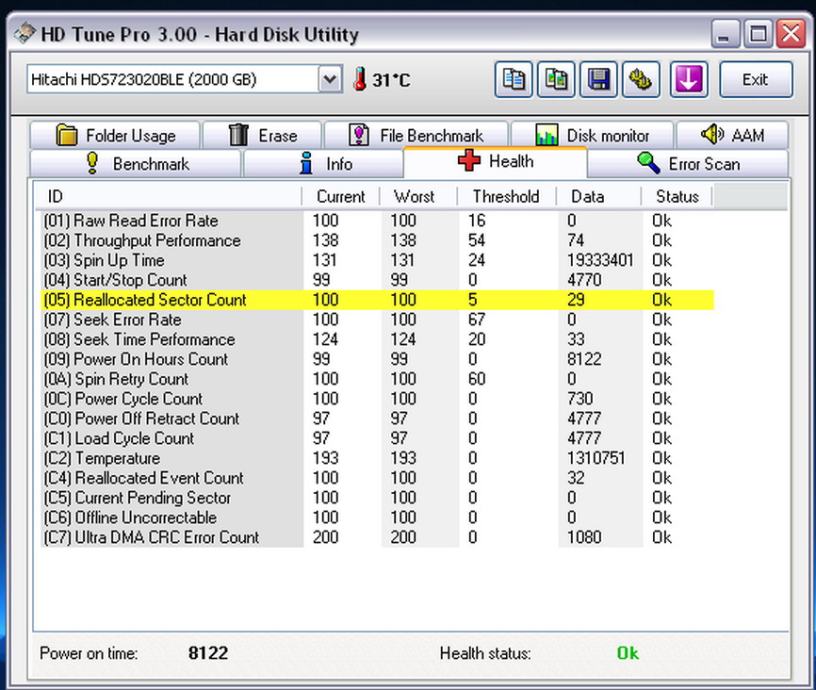Click the ID column header
Viewport: 816px width, 690px height.
tap(169, 197)
